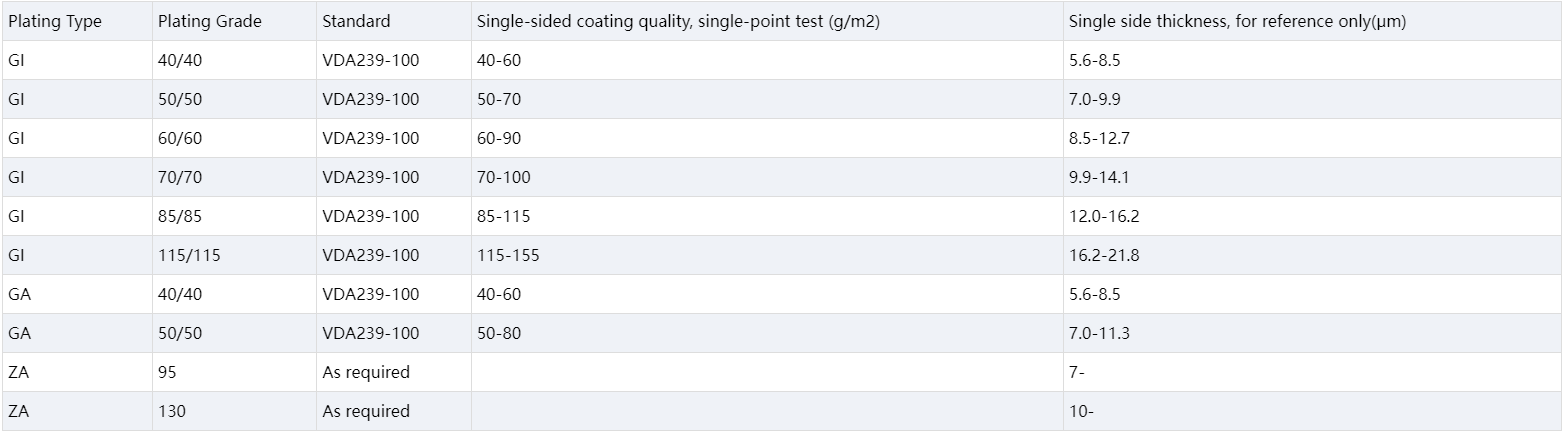Click the Plating Grade column header
This screenshot has height=435, width=1565.
tap(210, 21)
